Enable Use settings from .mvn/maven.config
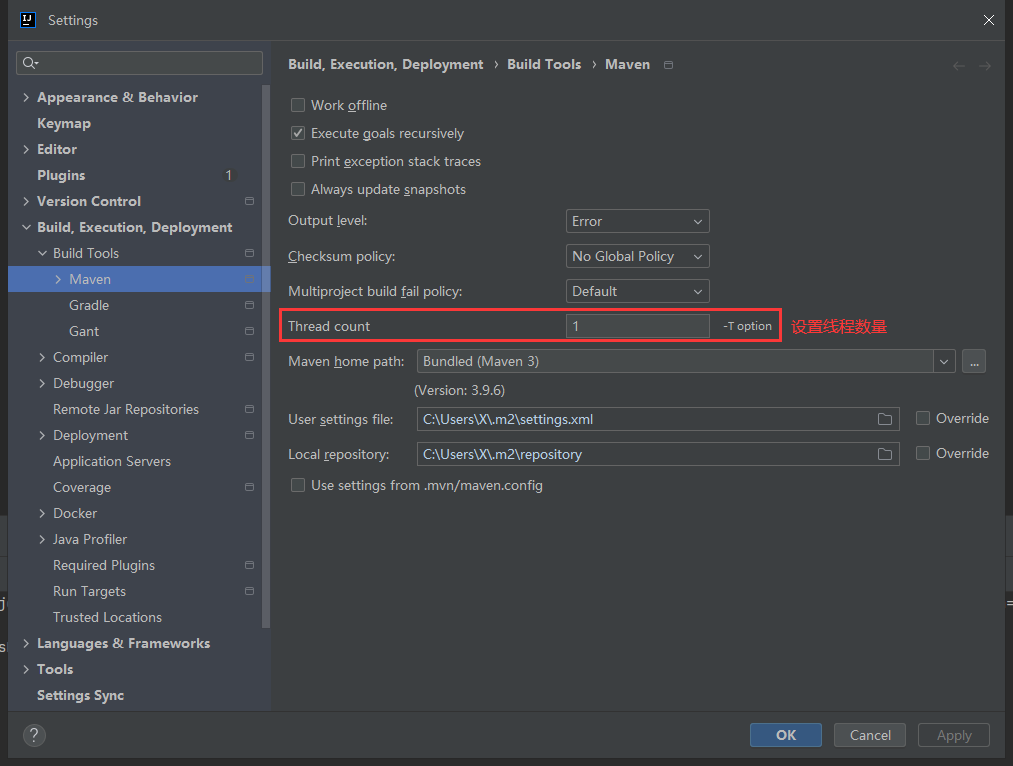Viewport: 1013px width, 766px height. 298,485
